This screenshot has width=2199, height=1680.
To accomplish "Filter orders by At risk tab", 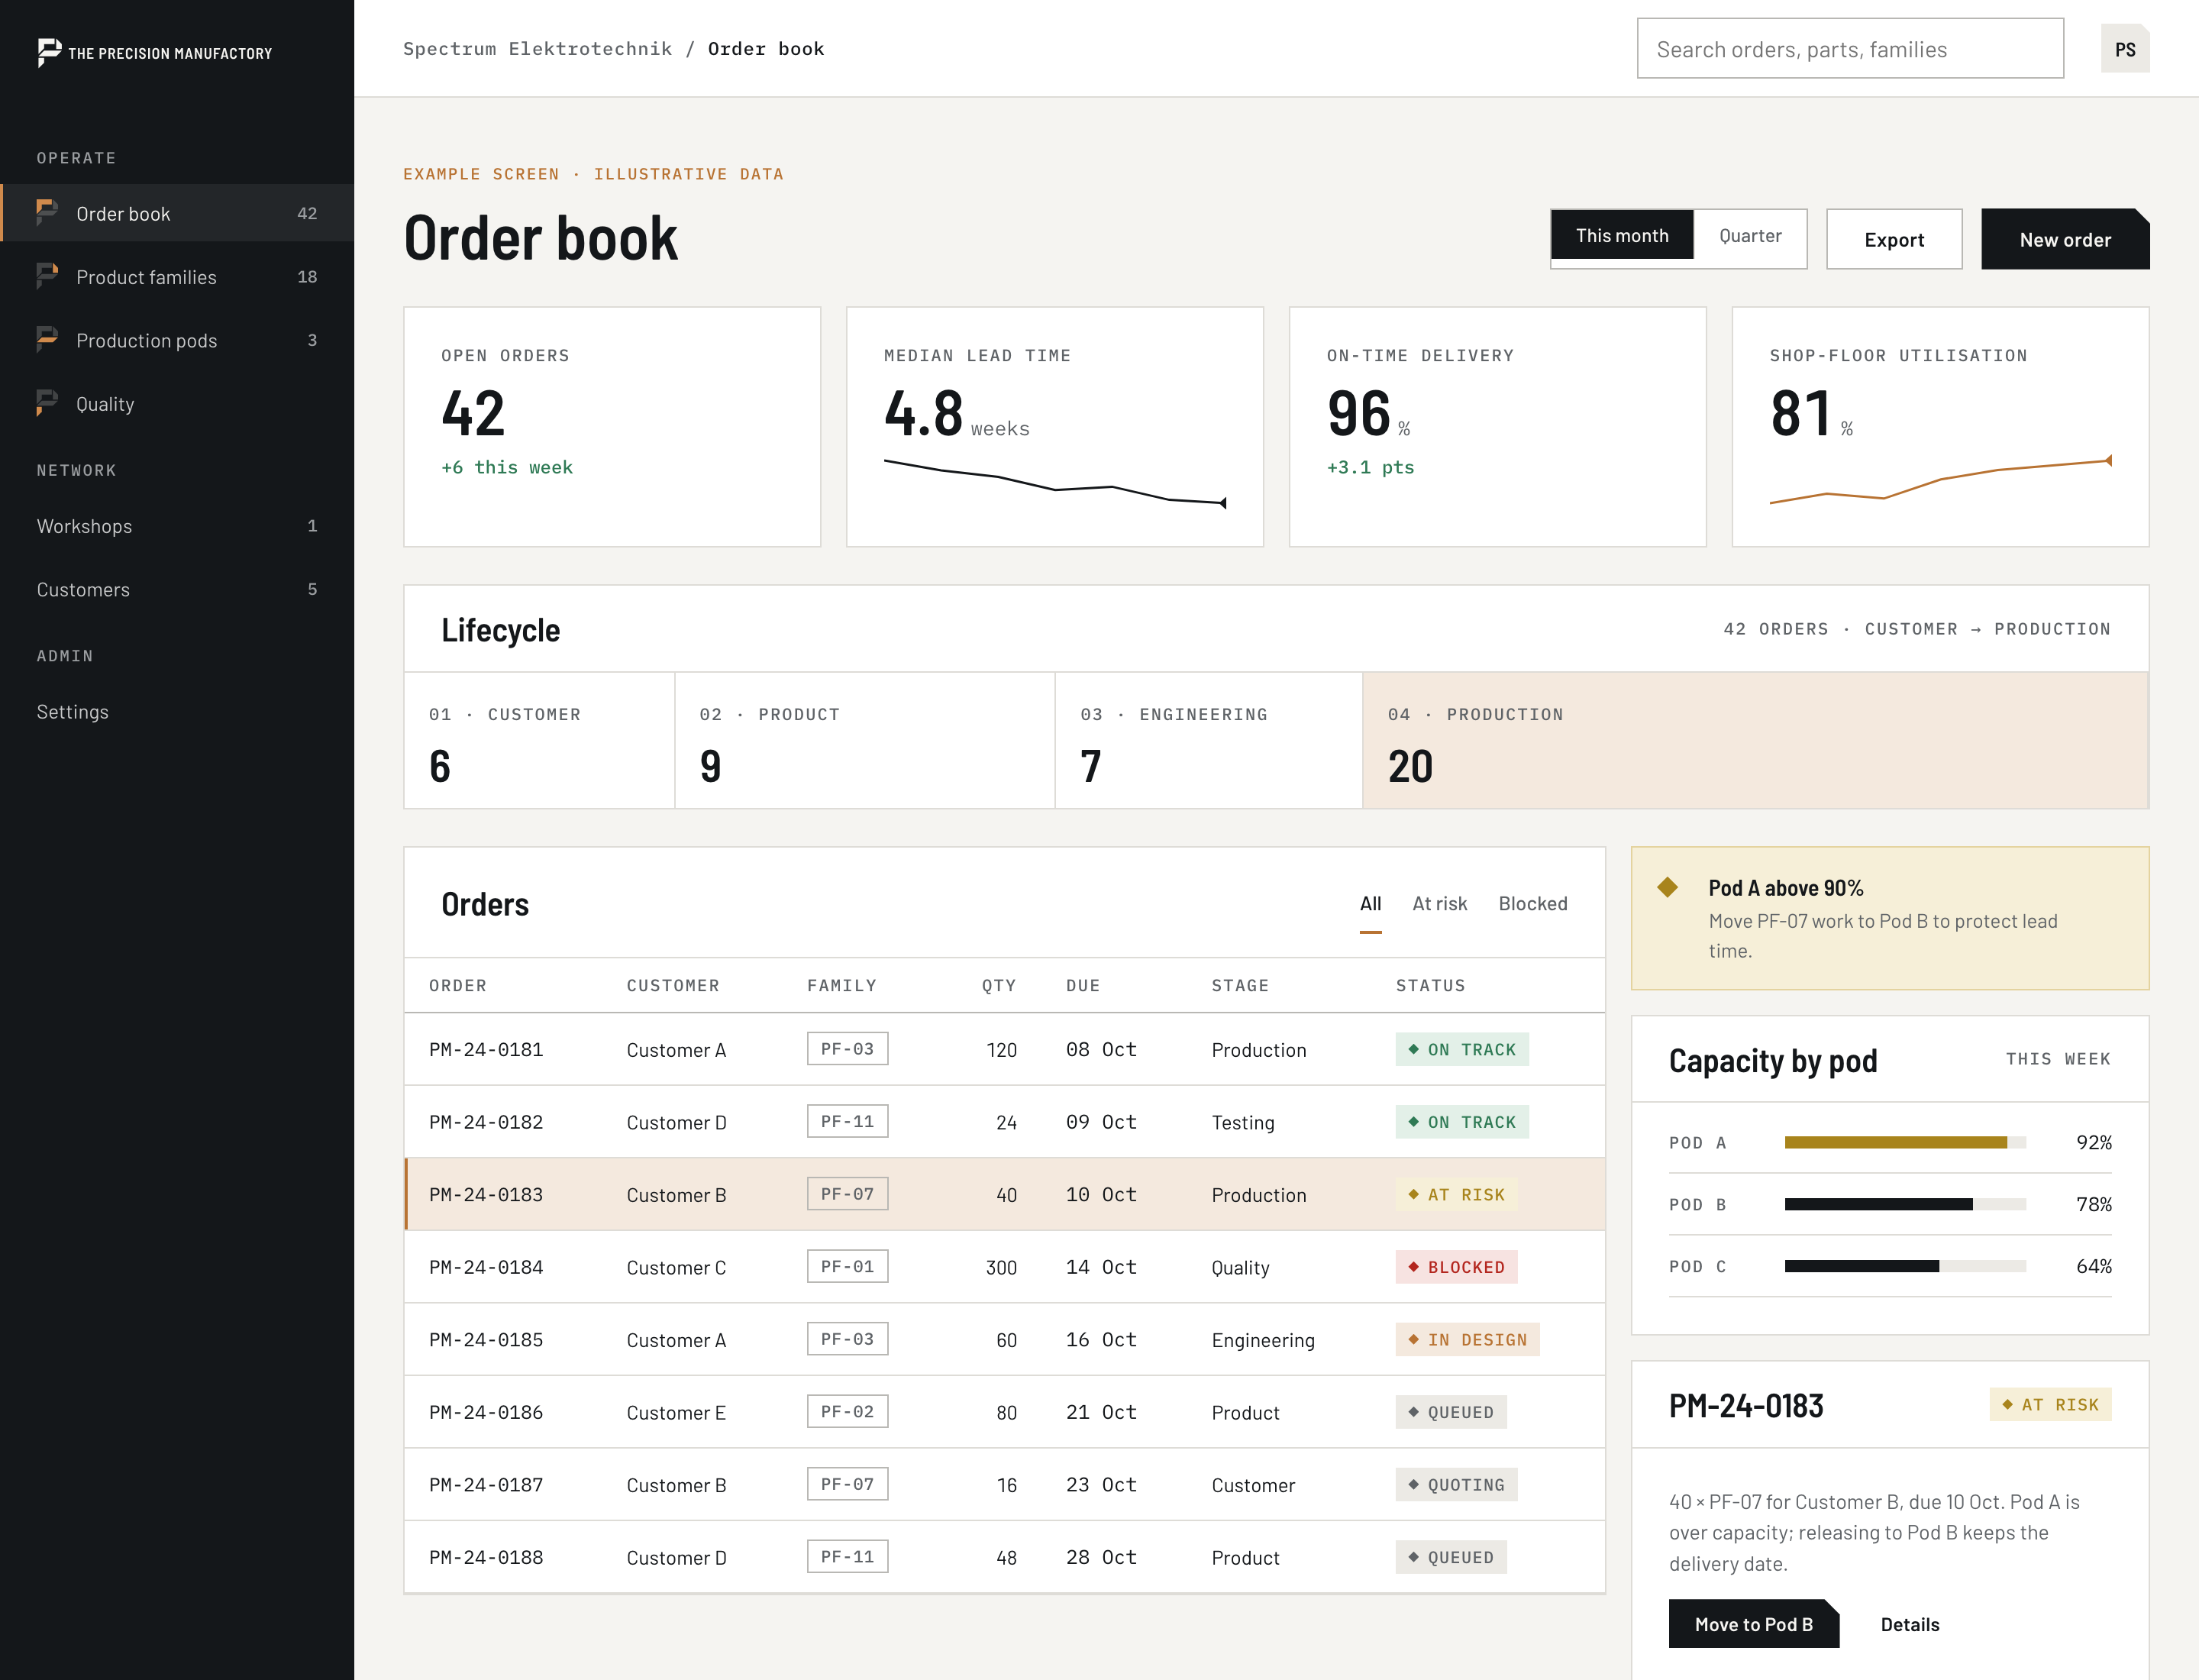I will (x=1439, y=904).
